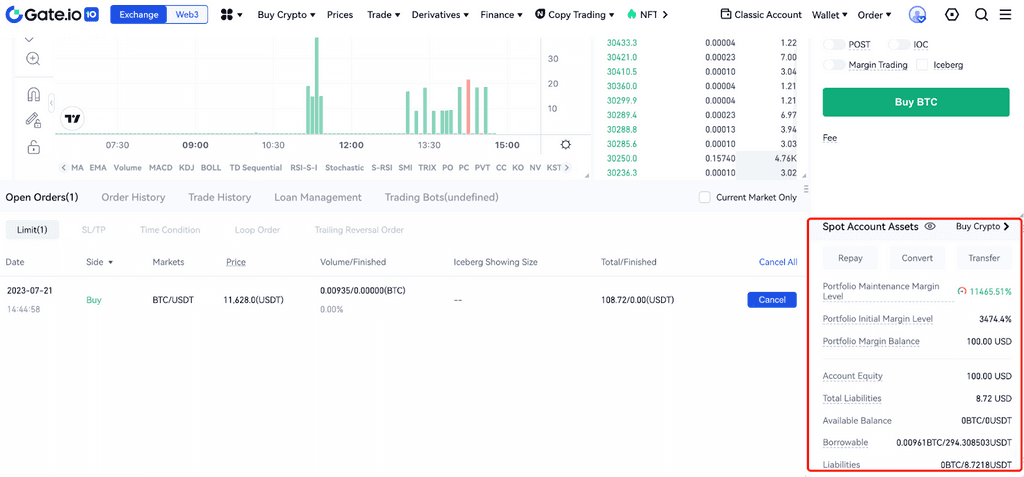1024x477 pixels.
Task: Click the magnet tool icon on chart sidebar
Action: click(x=33, y=94)
